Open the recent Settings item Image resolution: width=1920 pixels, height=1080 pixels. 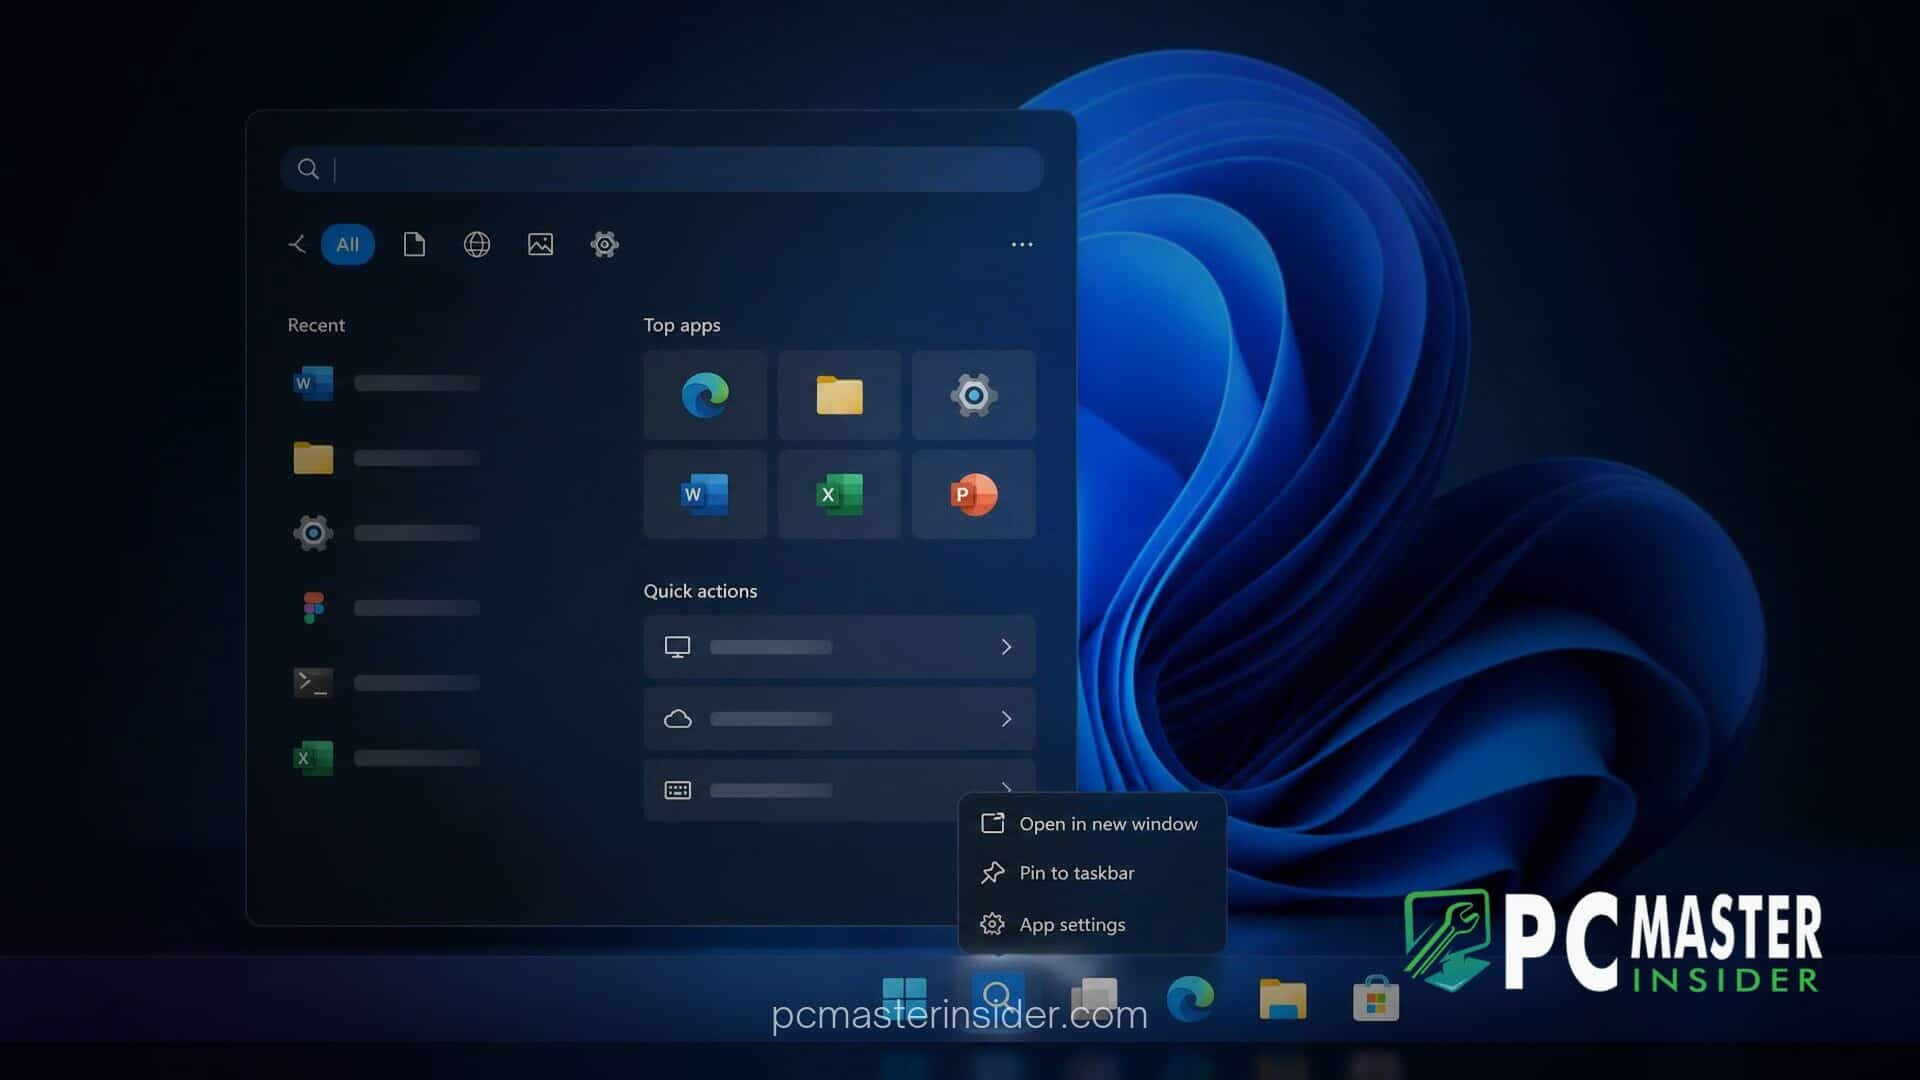[x=386, y=533]
